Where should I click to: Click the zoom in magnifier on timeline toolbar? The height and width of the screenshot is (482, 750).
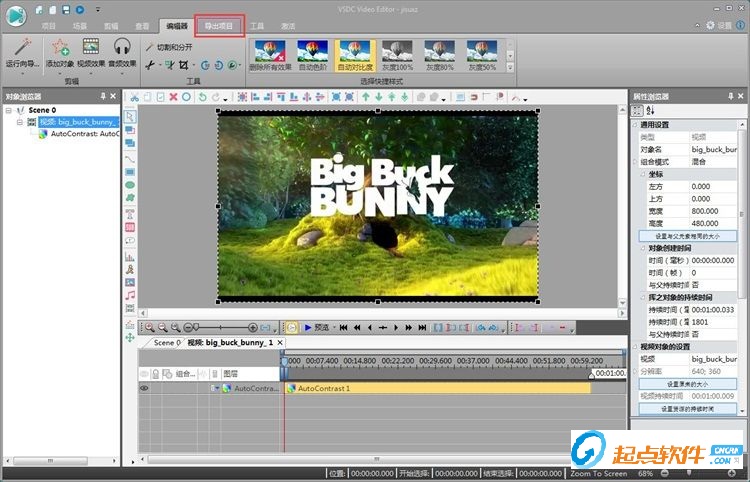[x=150, y=328]
